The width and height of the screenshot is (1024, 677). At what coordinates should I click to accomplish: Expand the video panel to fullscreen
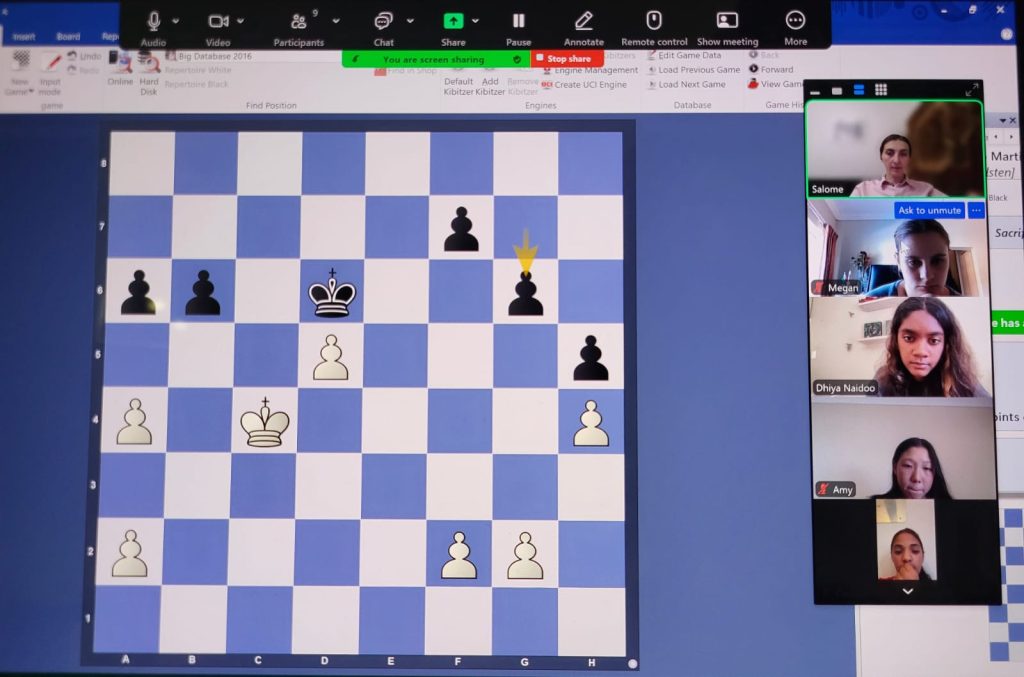pyautogui.click(x=972, y=89)
